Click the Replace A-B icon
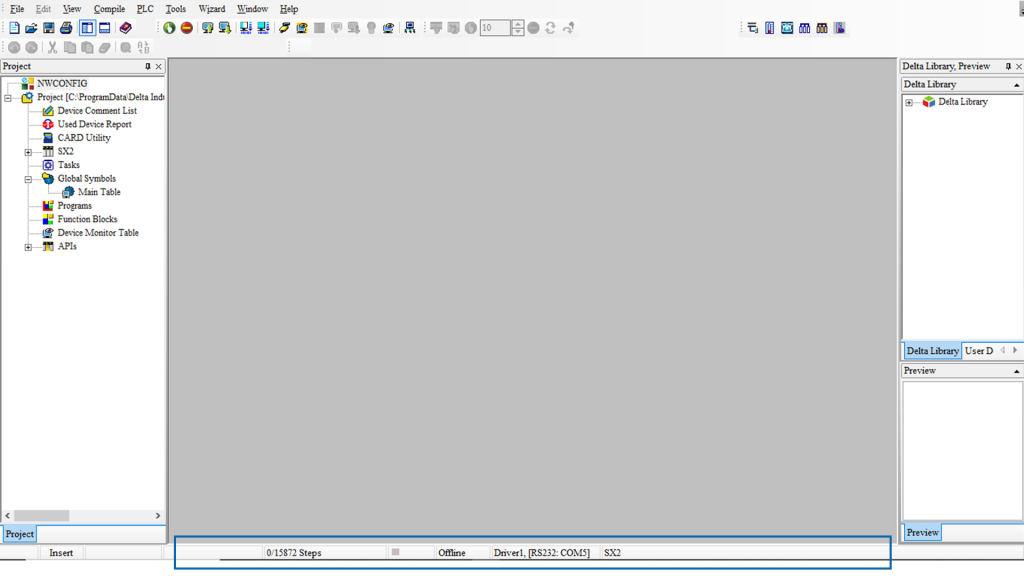Screen dimensions: 1024x576 [143, 48]
